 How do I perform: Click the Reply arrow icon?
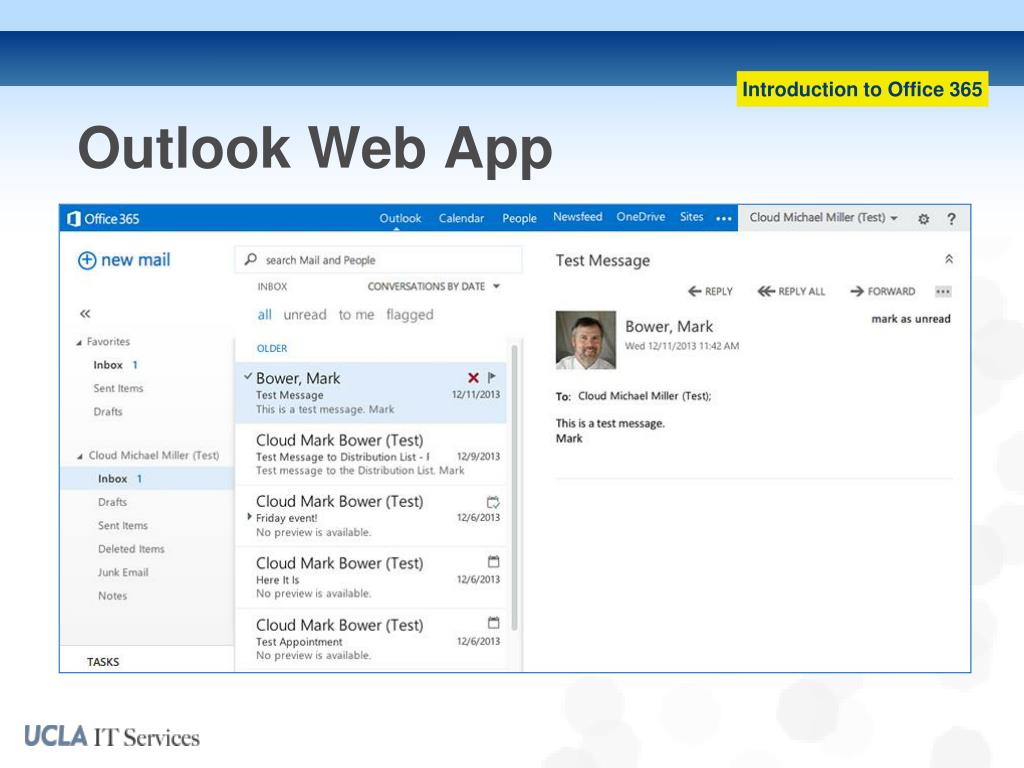tap(695, 291)
